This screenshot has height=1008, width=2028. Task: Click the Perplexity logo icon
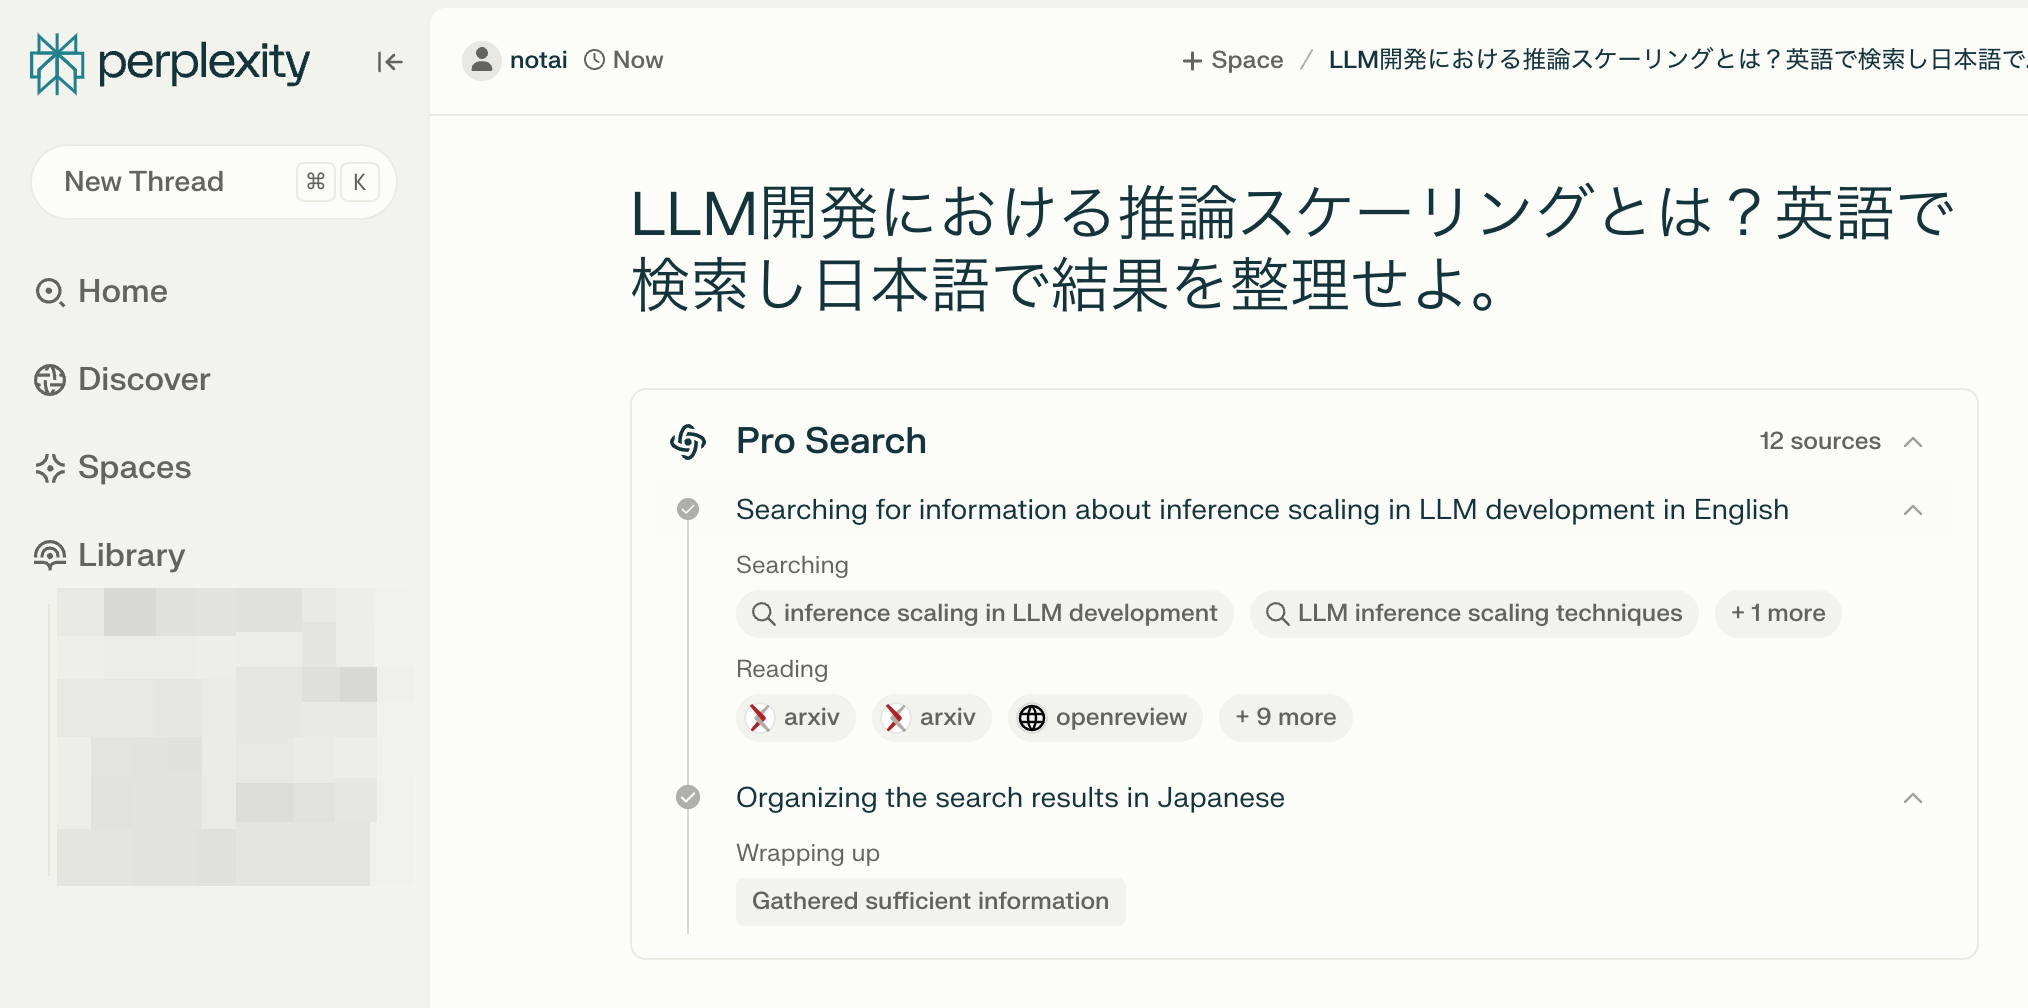[57, 63]
